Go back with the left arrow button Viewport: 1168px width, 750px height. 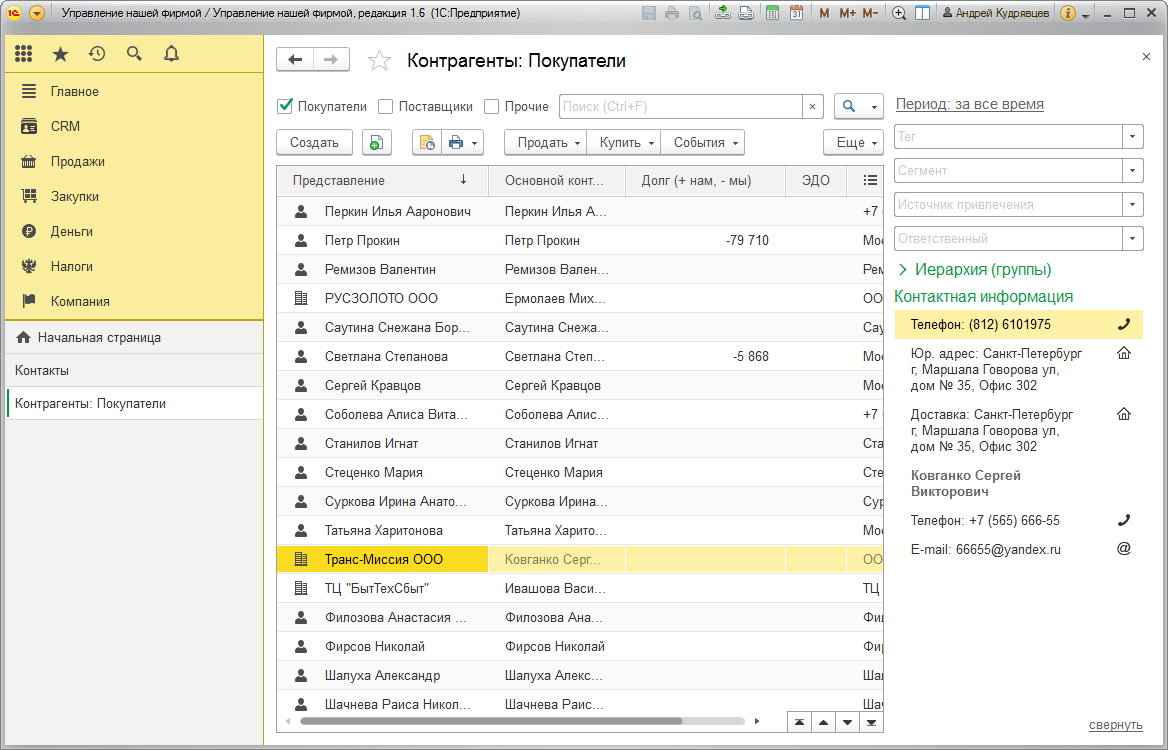[x=295, y=60]
